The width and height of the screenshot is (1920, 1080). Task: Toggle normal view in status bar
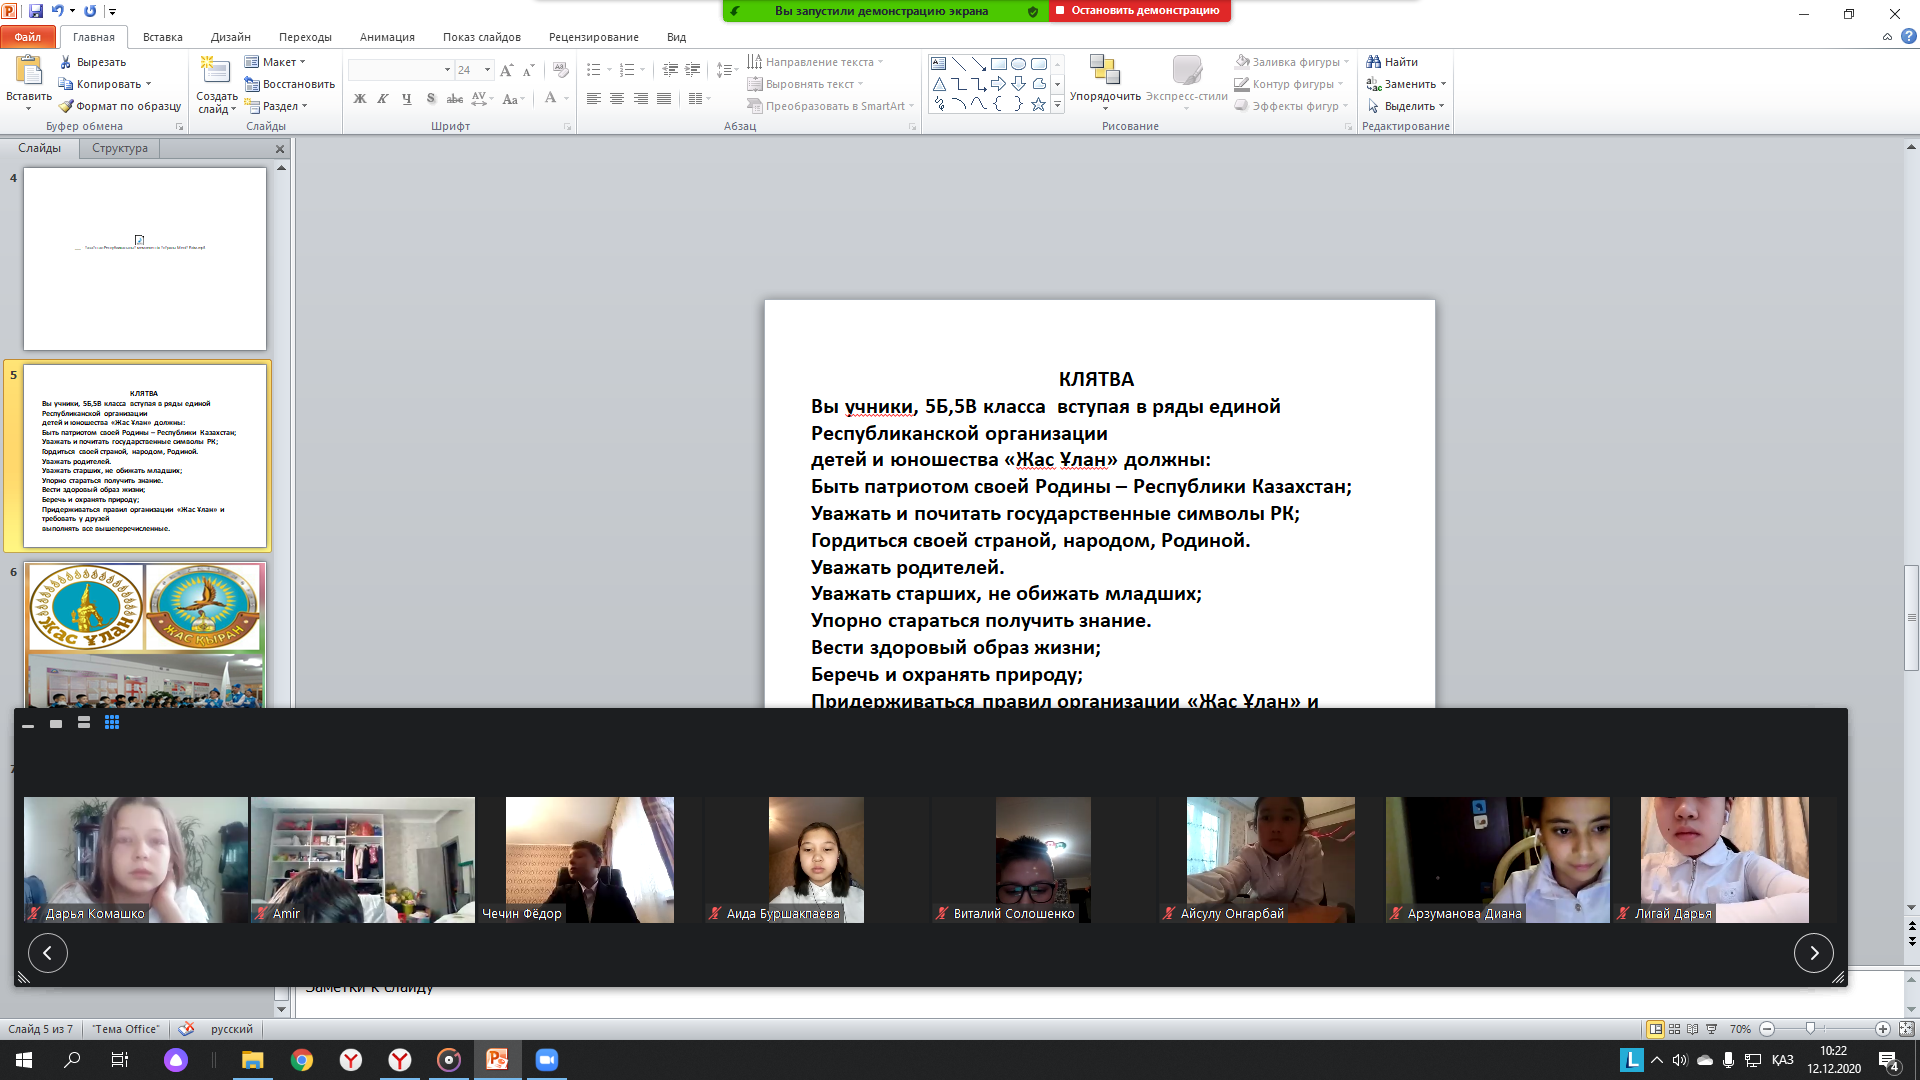click(1656, 1029)
